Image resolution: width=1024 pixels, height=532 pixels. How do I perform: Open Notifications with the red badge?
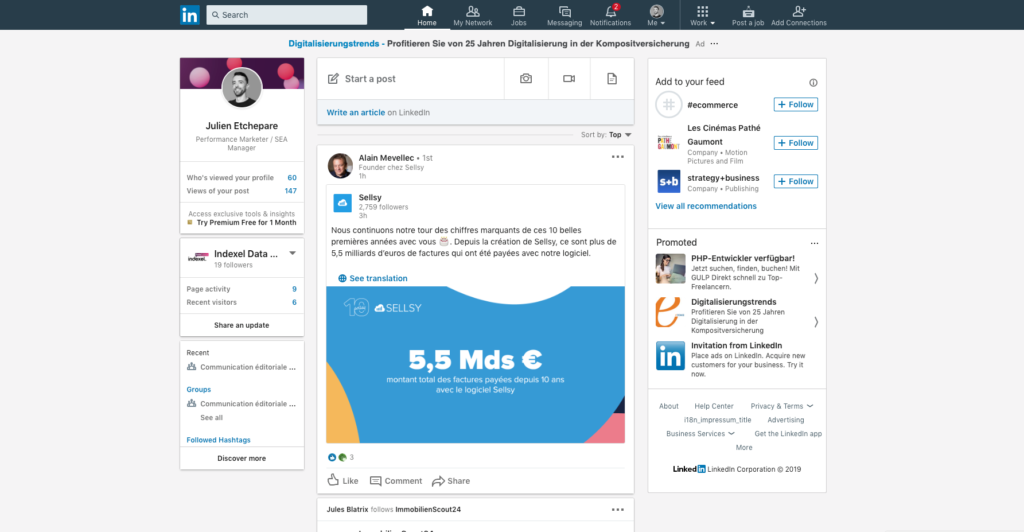pyautogui.click(x=611, y=16)
